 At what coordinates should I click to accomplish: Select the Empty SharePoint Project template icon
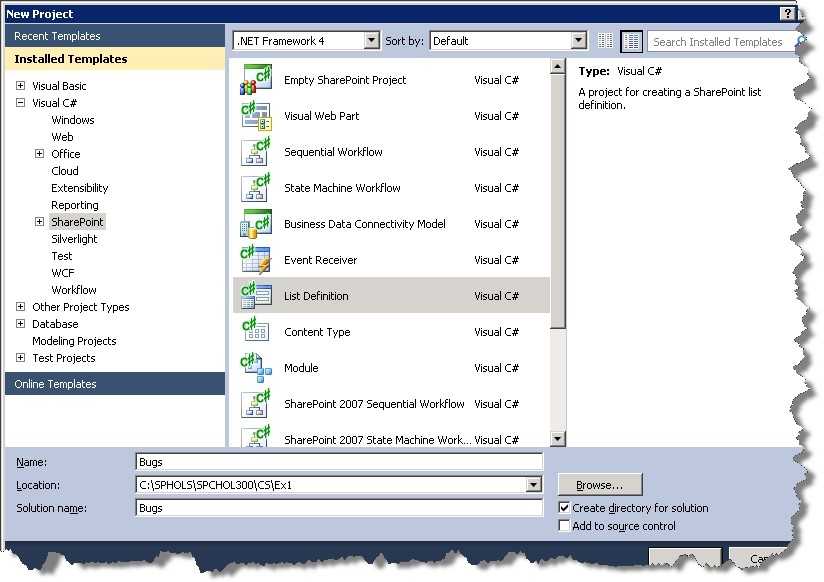pos(256,80)
